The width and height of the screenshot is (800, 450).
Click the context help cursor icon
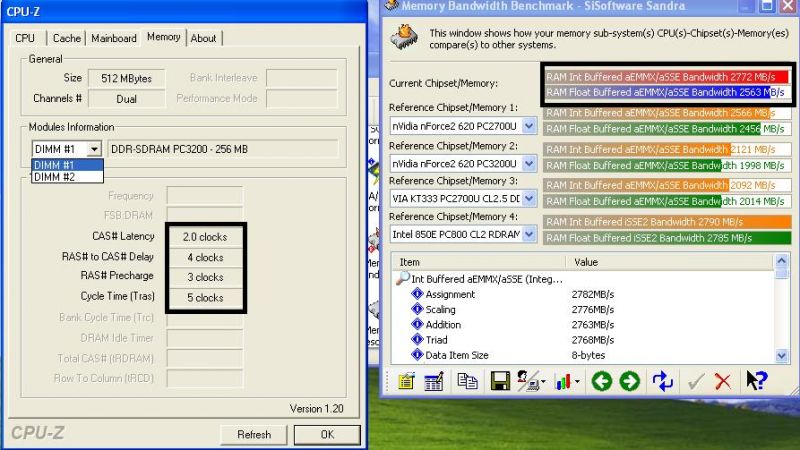click(756, 381)
